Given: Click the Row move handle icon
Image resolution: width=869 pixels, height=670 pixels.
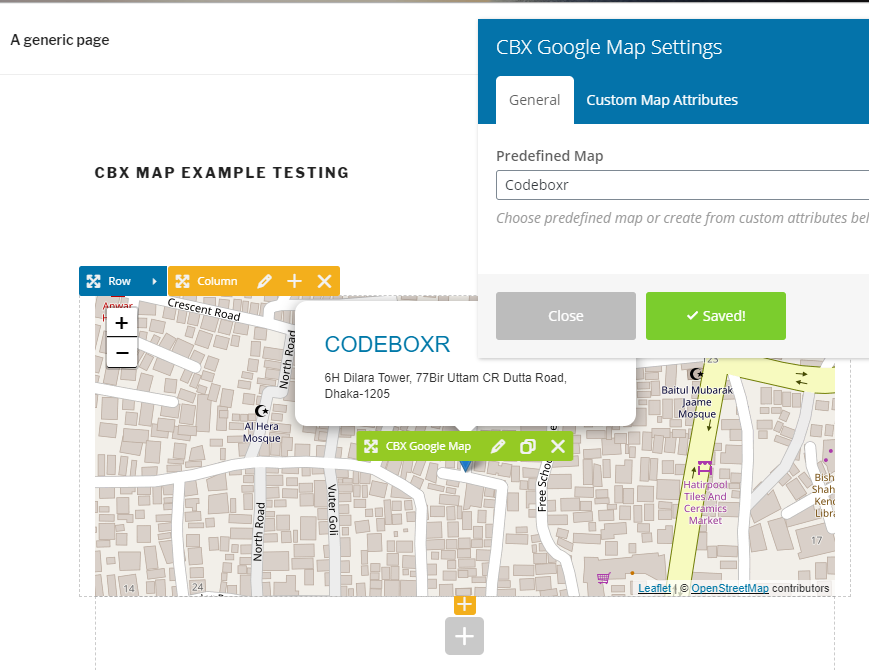Looking at the screenshot, I should 94,281.
